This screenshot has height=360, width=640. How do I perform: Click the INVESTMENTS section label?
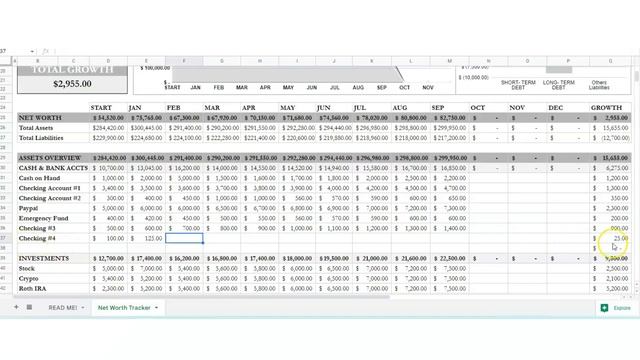tap(44, 258)
